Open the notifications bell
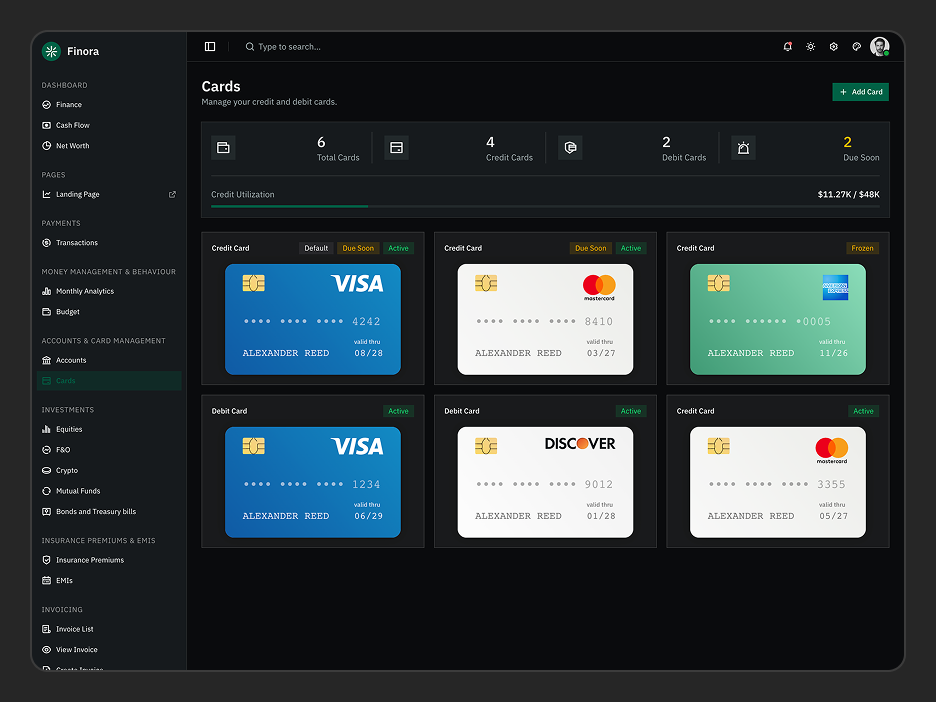 (787, 47)
